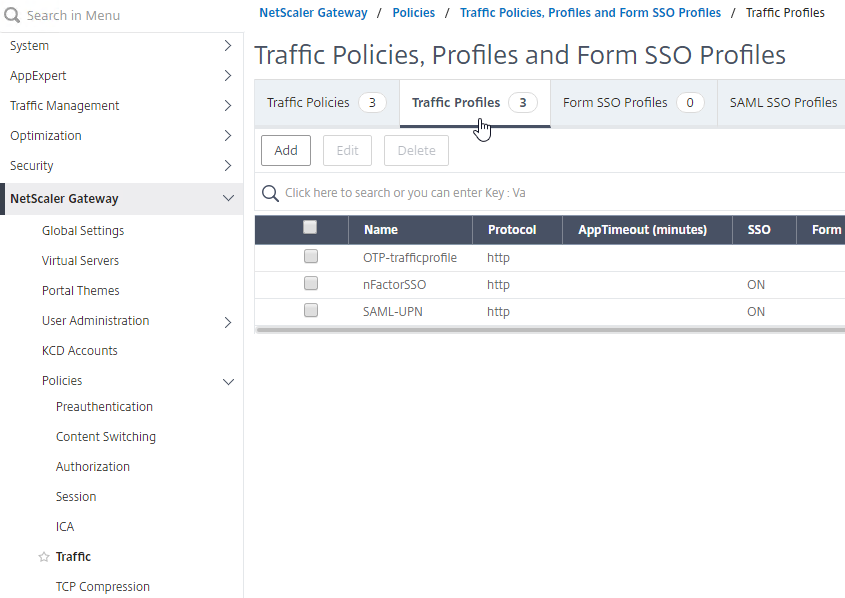Open ICA policies item
845x598 pixels.
pyautogui.click(x=65, y=527)
